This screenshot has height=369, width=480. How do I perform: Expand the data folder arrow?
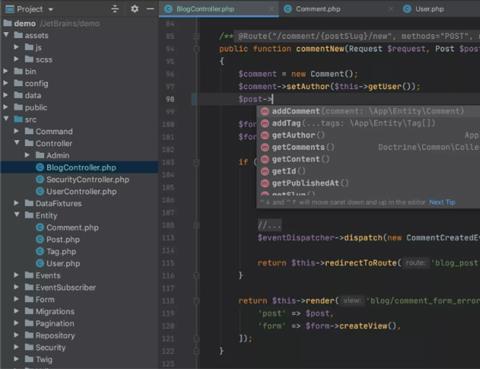6,95
